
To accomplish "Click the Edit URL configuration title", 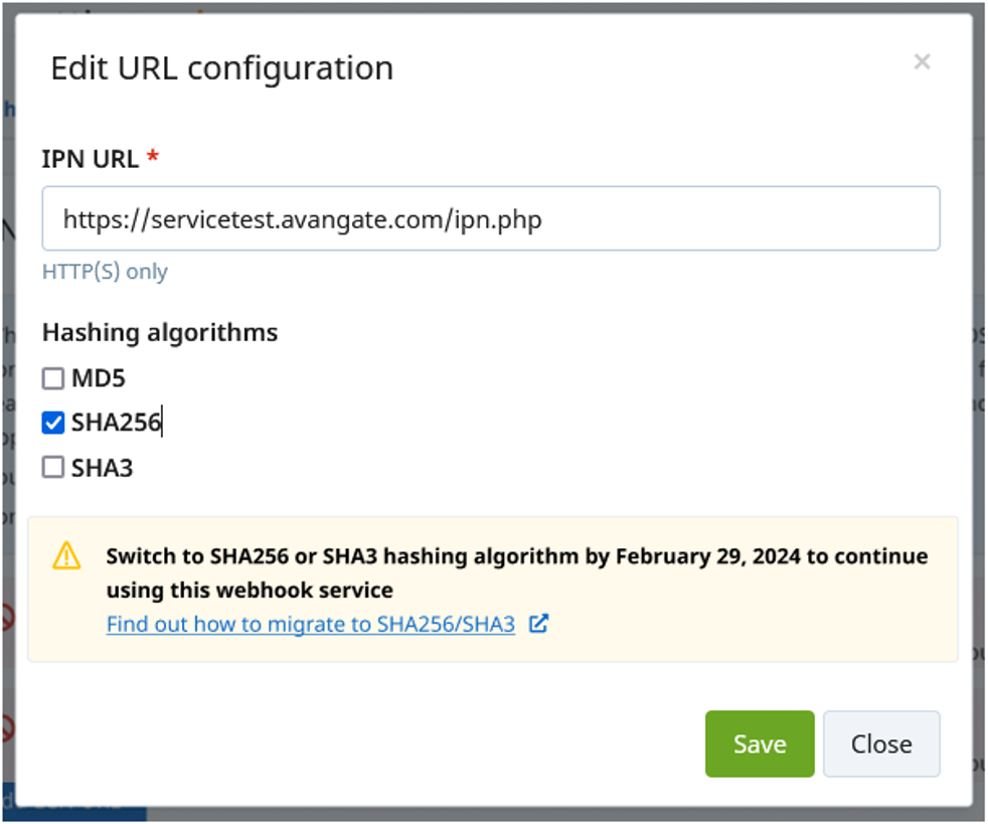I will pos(222,68).
